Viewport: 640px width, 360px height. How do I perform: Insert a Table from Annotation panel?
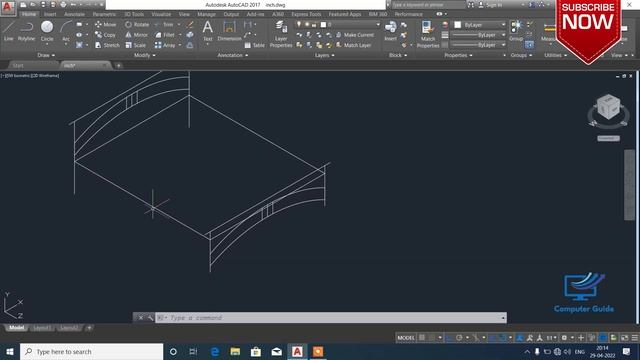(254, 45)
